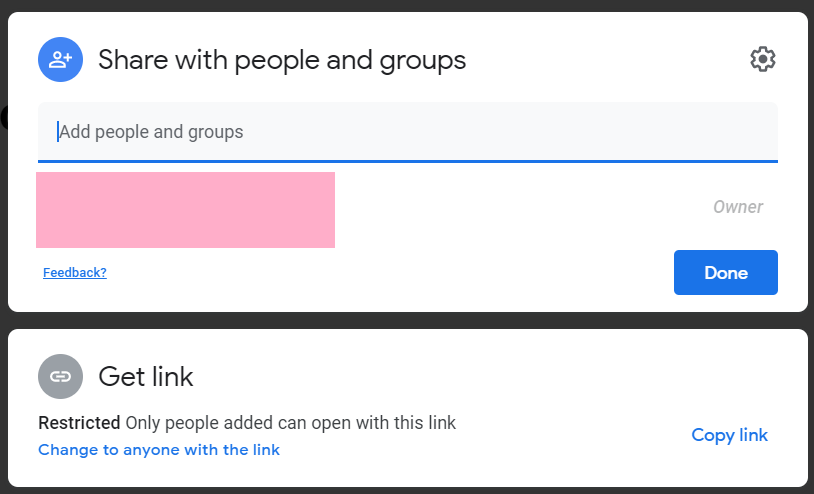Open sharing settings via the gear icon
The width and height of the screenshot is (814, 494).
[763, 59]
